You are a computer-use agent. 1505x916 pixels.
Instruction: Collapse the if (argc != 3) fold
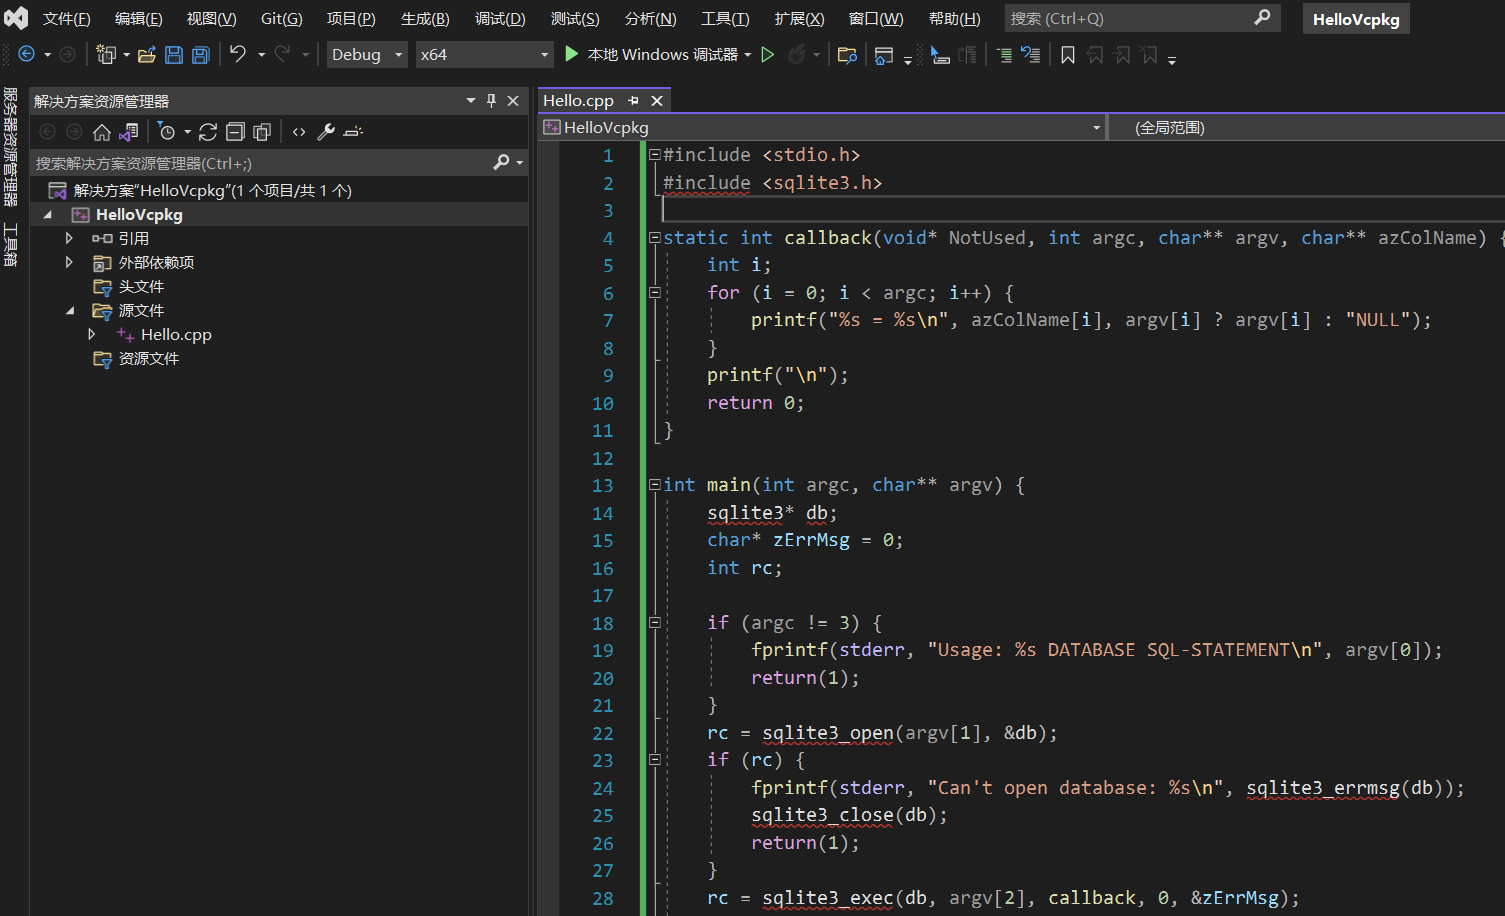coord(654,623)
